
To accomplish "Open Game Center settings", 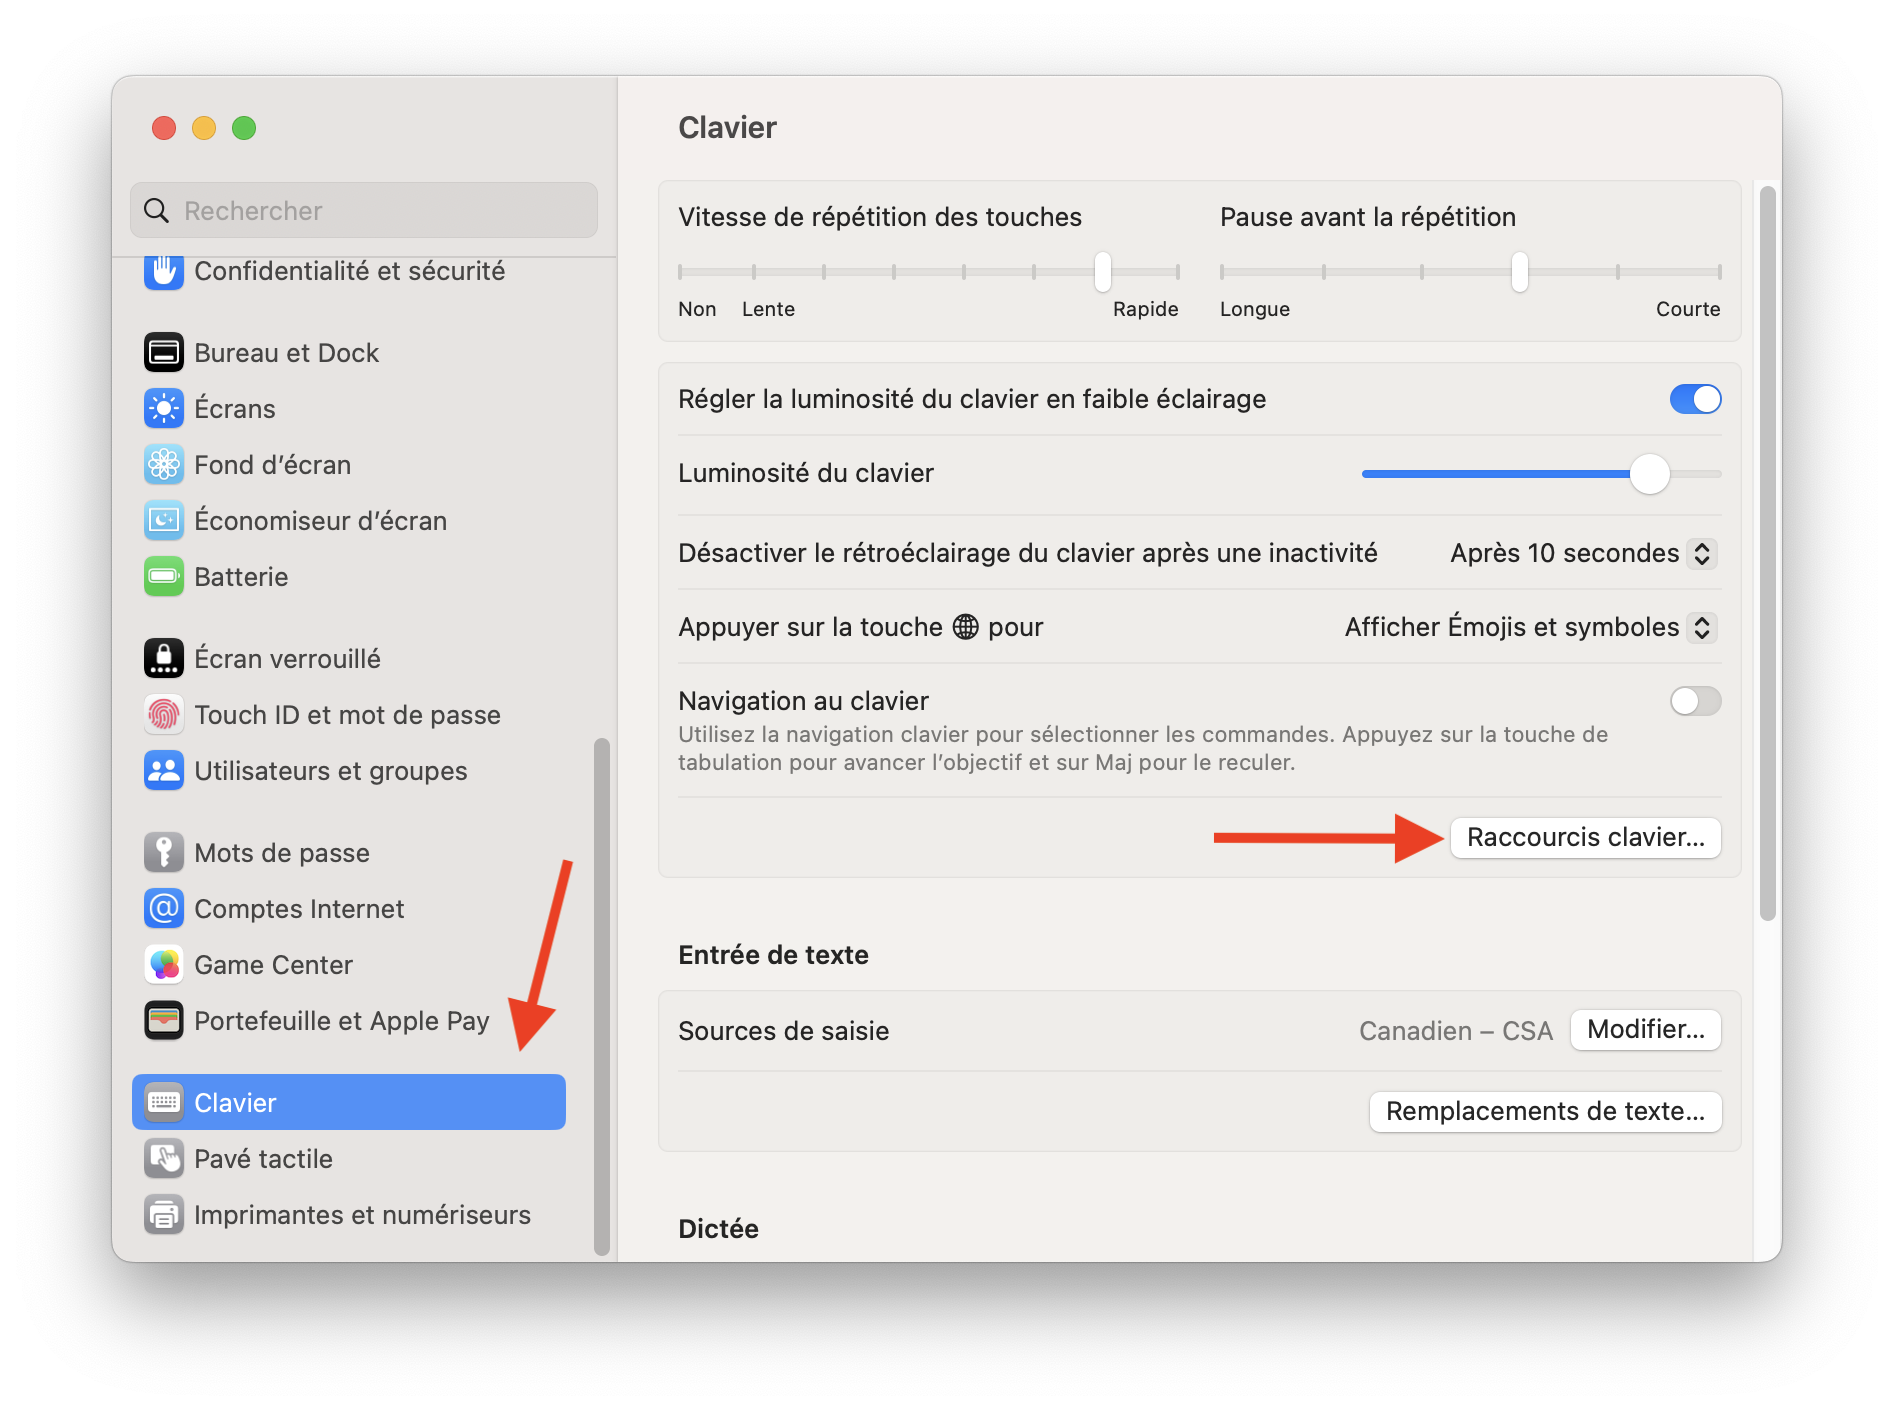I will 349,965.
